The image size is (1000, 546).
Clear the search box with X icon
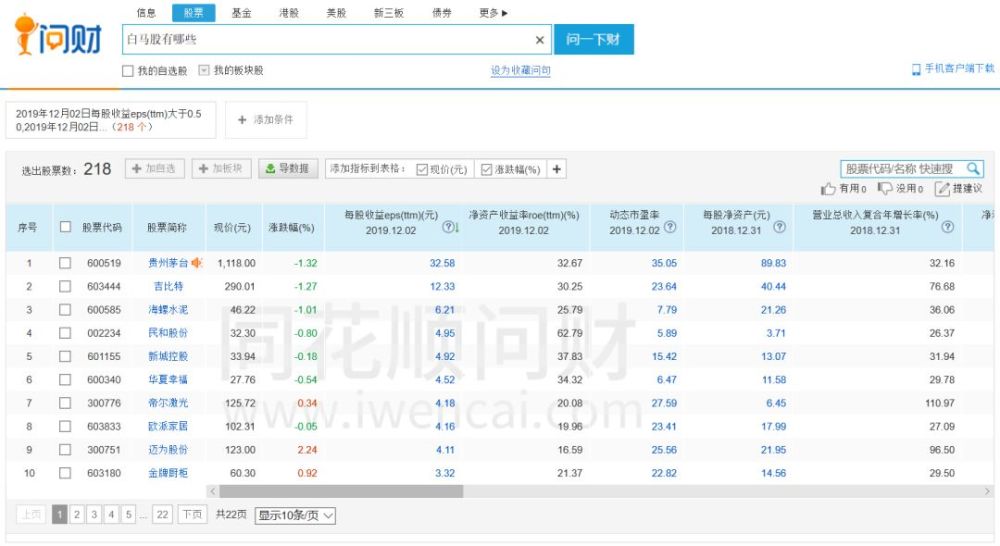pyautogui.click(x=540, y=40)
